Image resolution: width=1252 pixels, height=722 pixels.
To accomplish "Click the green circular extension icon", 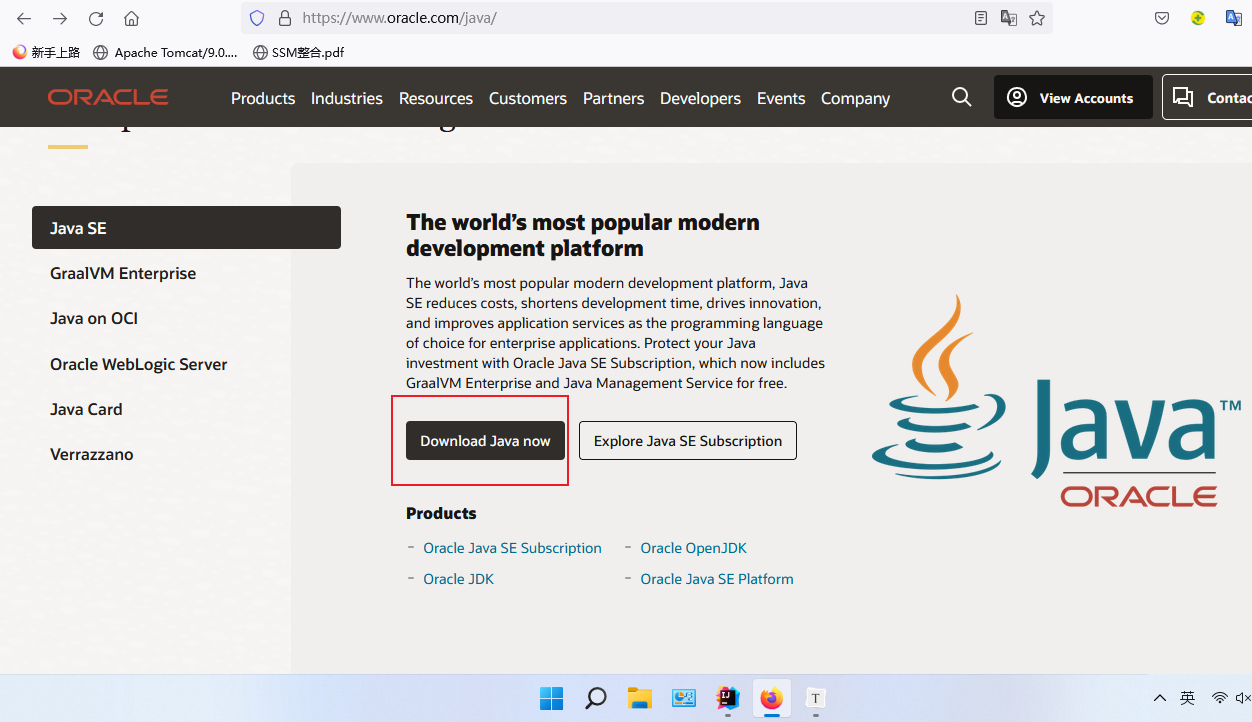I will click(1198, 18).
